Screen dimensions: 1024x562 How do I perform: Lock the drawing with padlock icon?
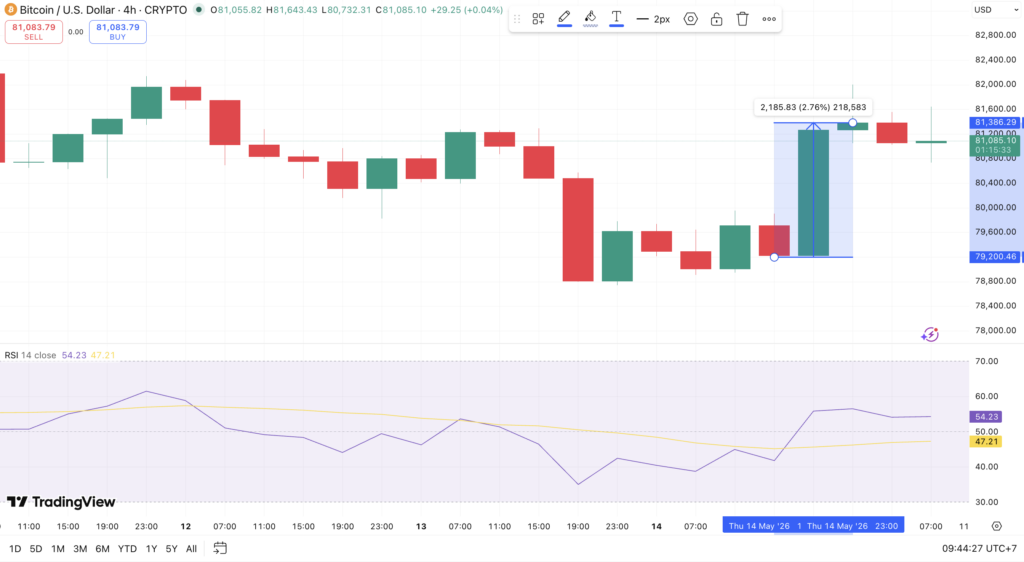point(716,19)
